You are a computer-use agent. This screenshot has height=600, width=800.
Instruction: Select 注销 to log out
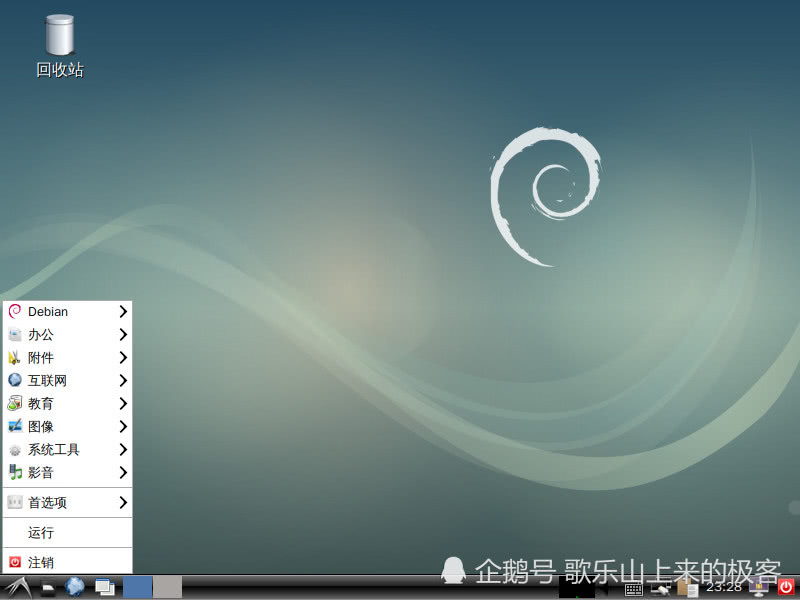(67, 562)
